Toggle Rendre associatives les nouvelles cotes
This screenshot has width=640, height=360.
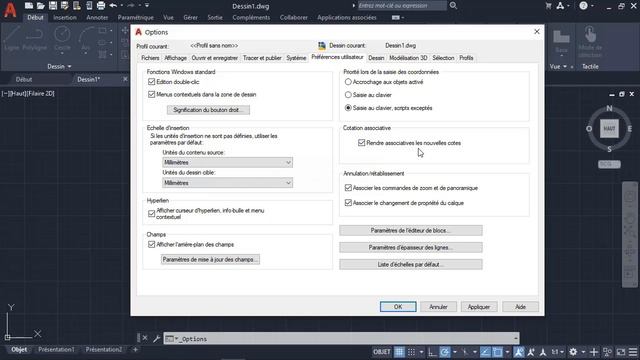pyautogui.click(x=361, y=143)
